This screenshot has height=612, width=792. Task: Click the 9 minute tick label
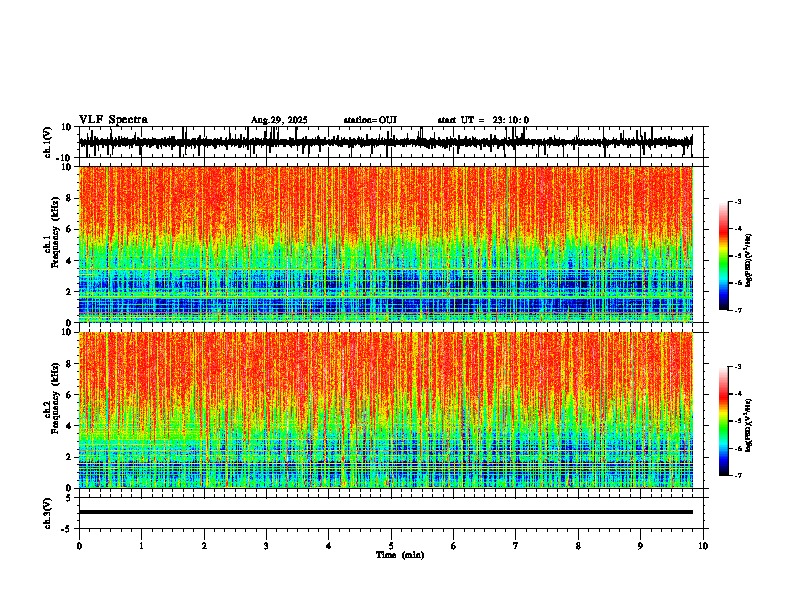point(640,546)
